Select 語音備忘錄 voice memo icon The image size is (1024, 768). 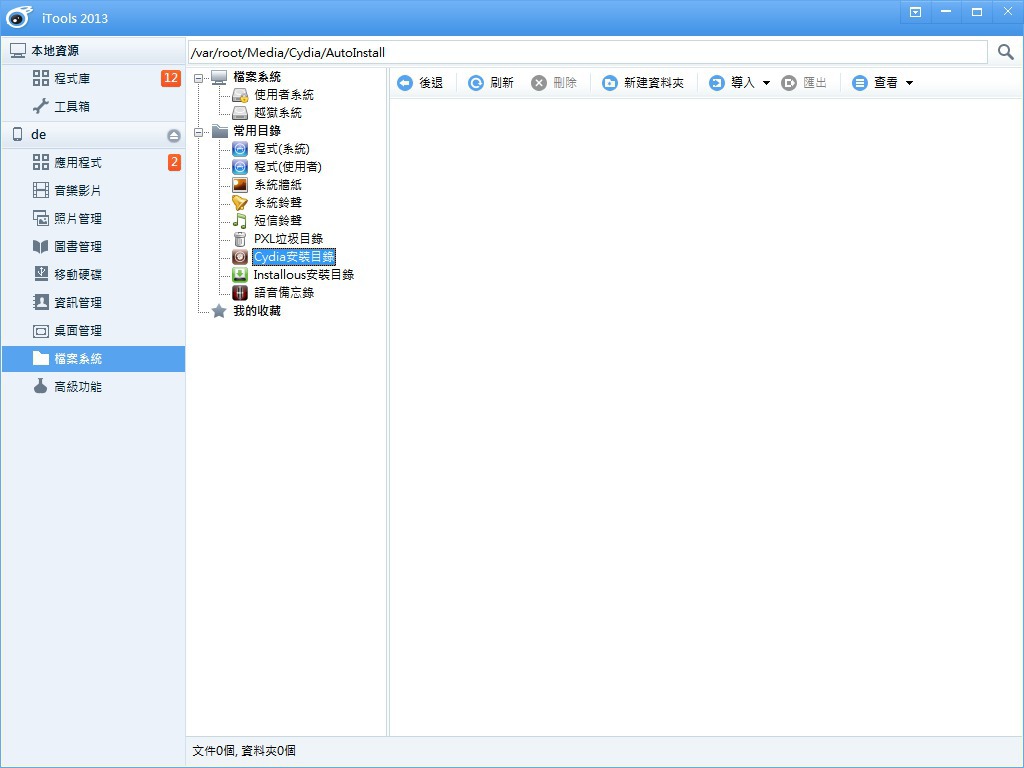240,293
